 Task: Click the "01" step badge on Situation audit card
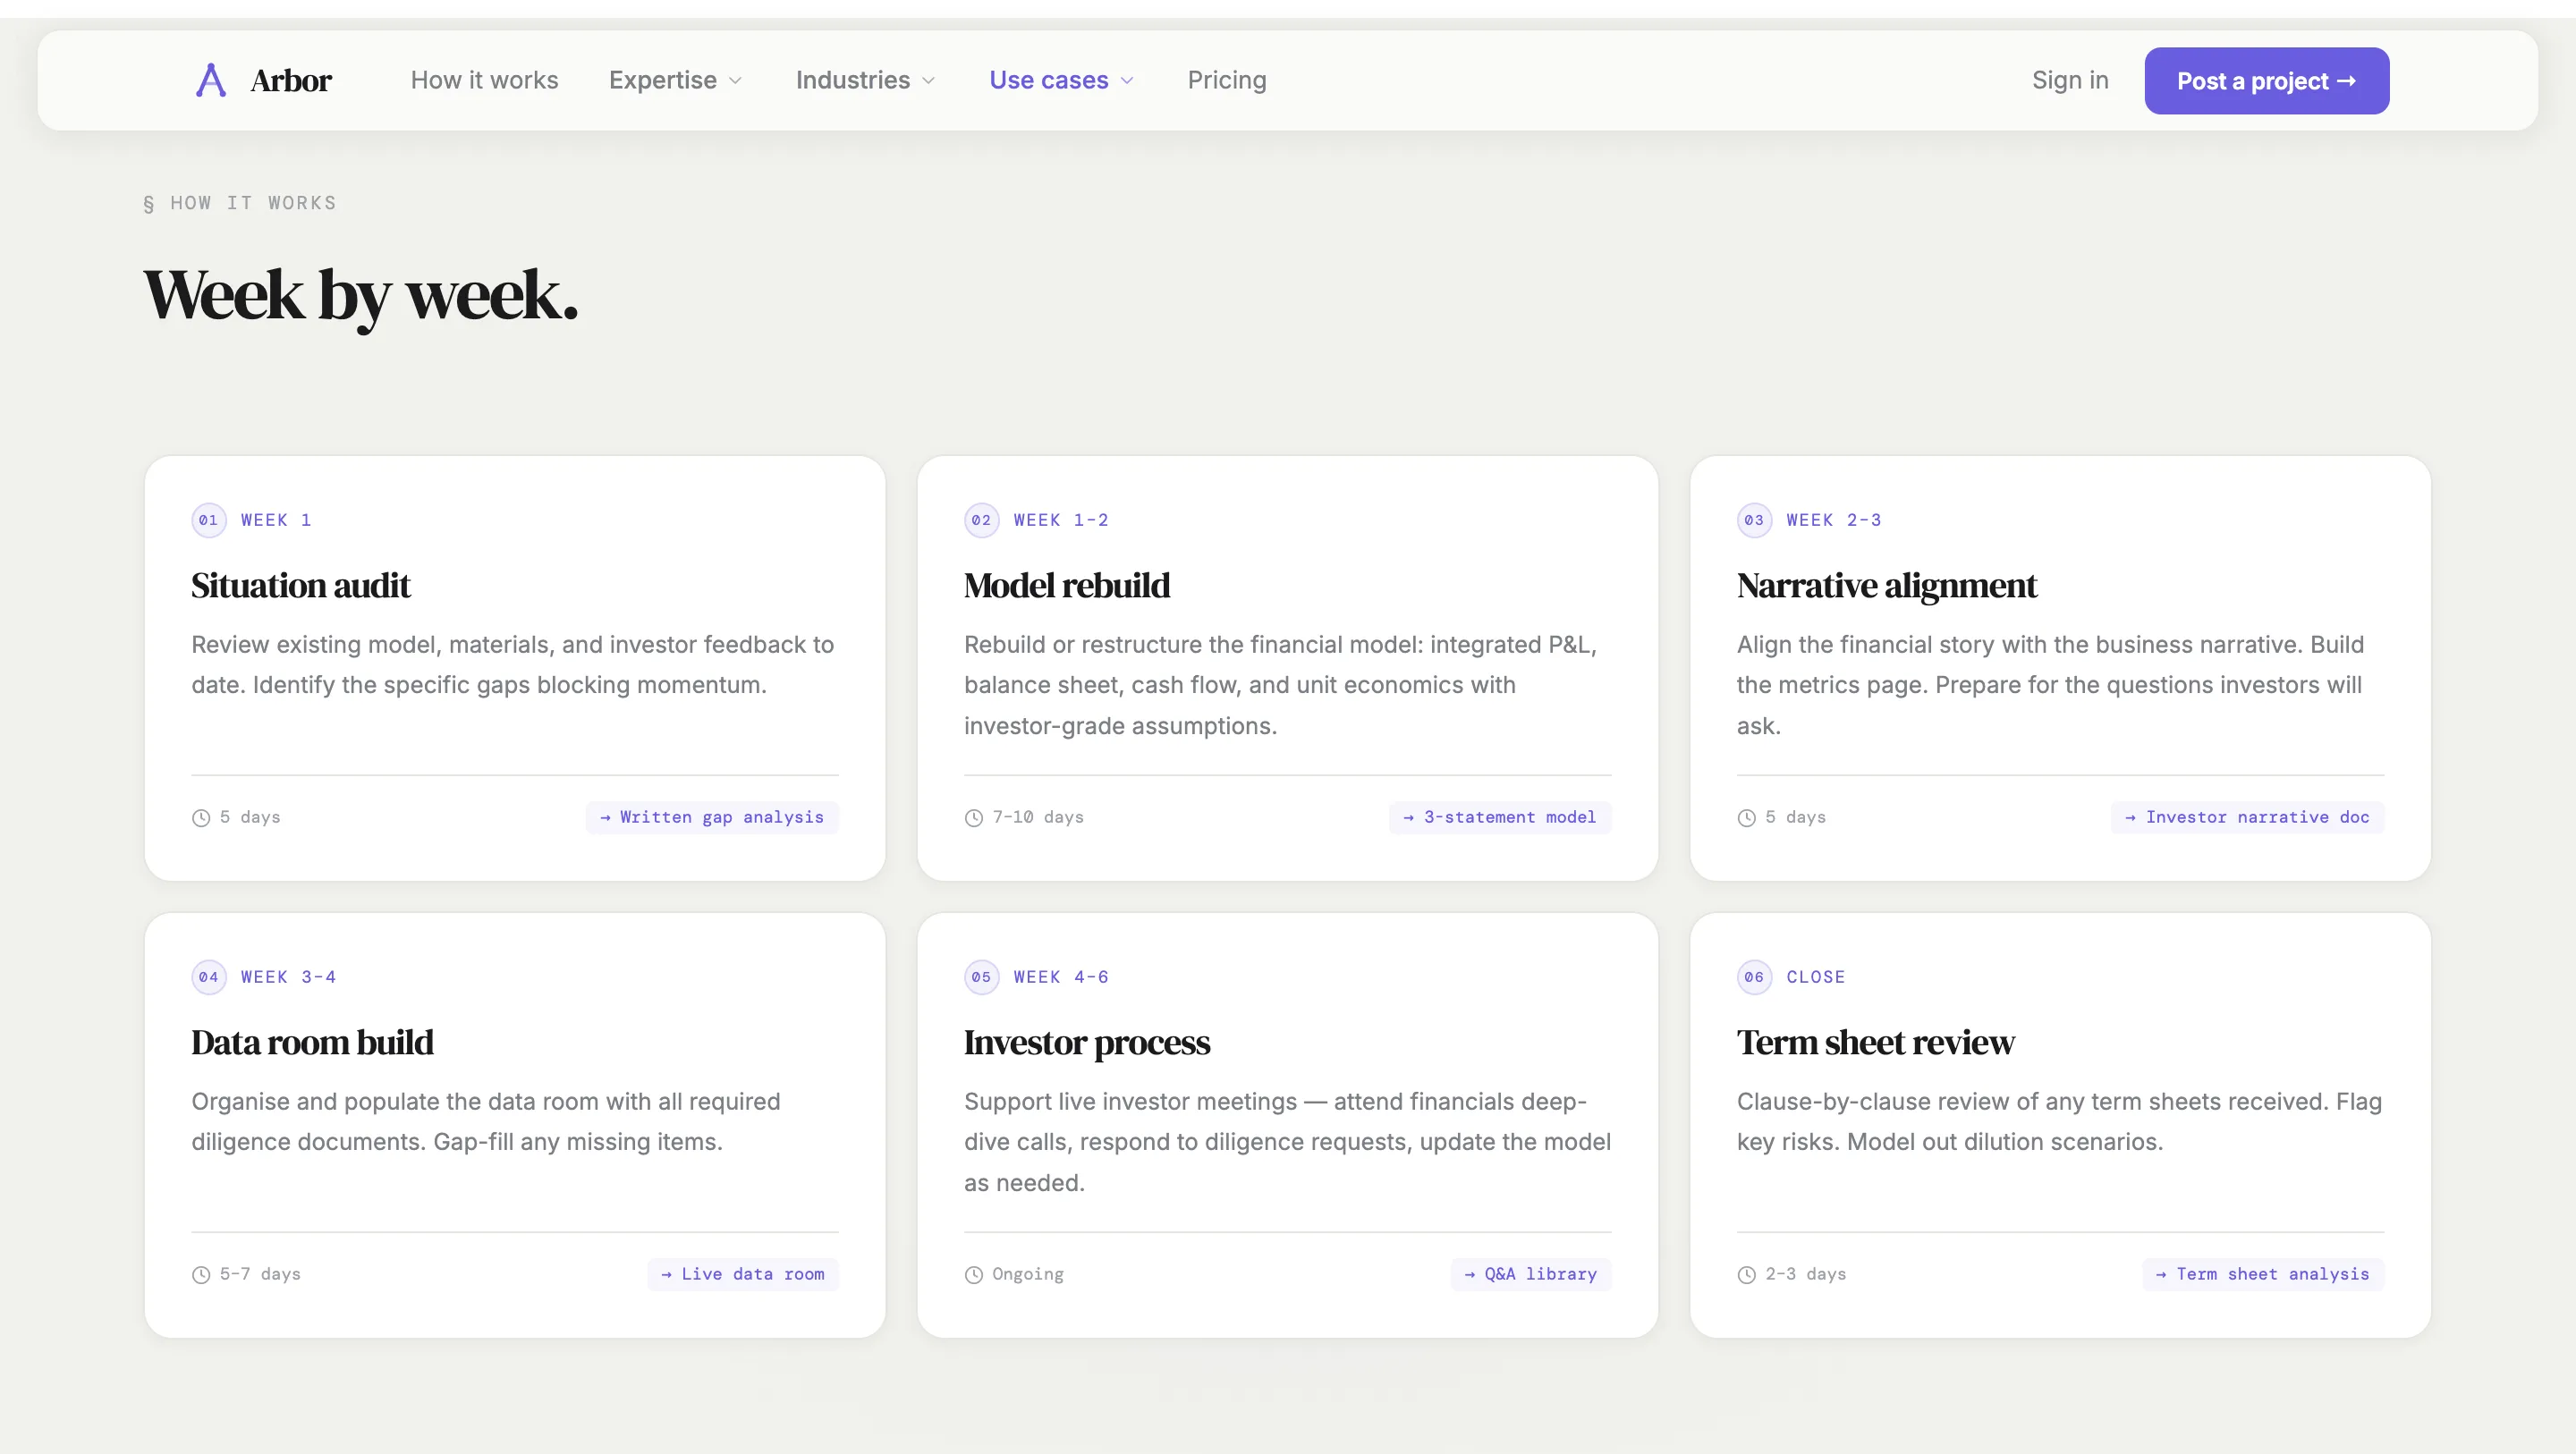[x=208, y=519]
